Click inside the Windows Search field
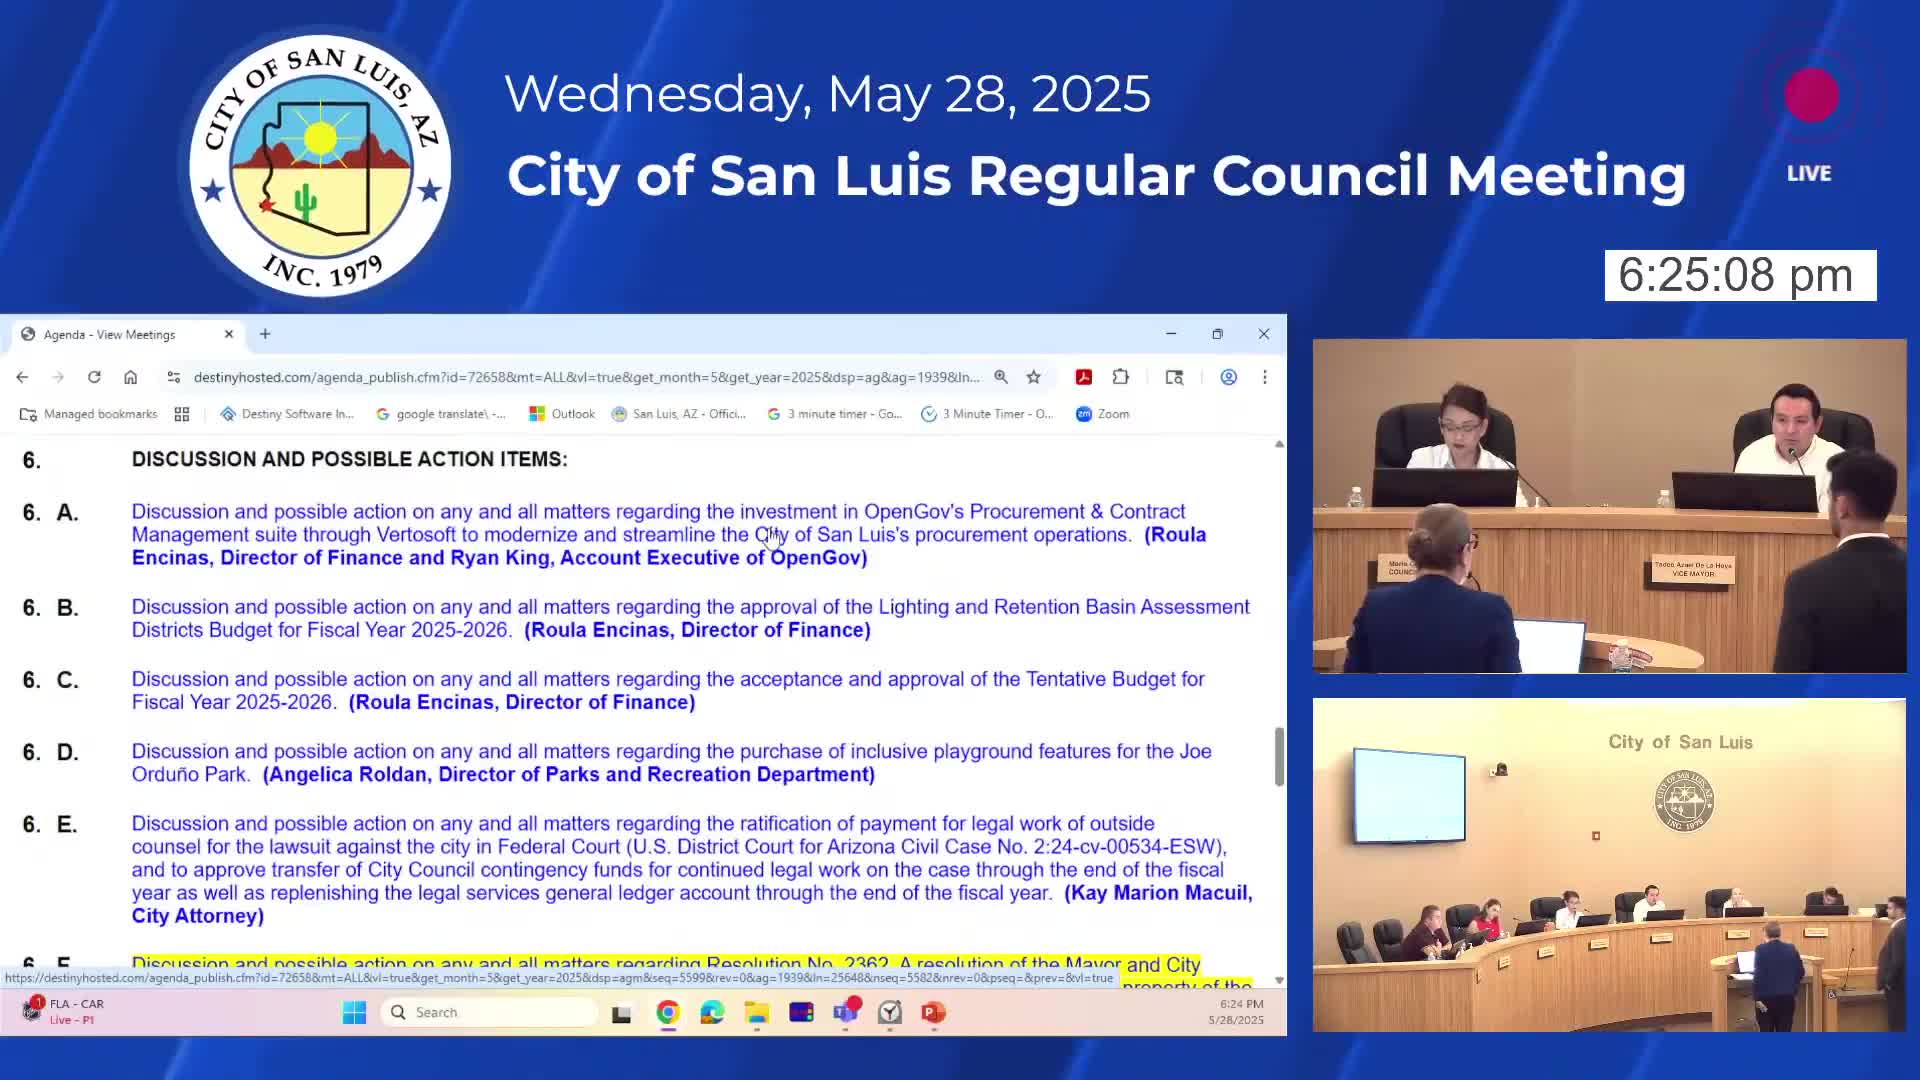 (x=490, y=1012)
